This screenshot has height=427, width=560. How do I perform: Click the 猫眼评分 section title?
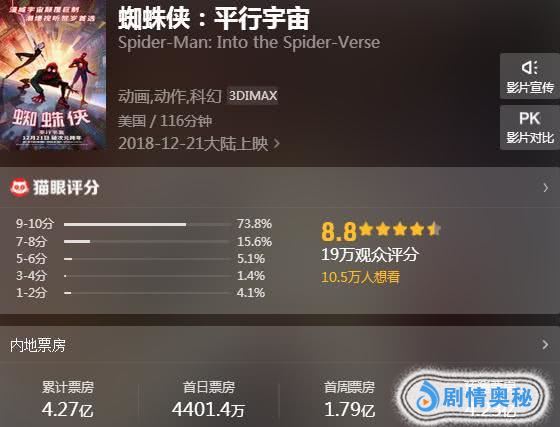click(x=66, y=187)
